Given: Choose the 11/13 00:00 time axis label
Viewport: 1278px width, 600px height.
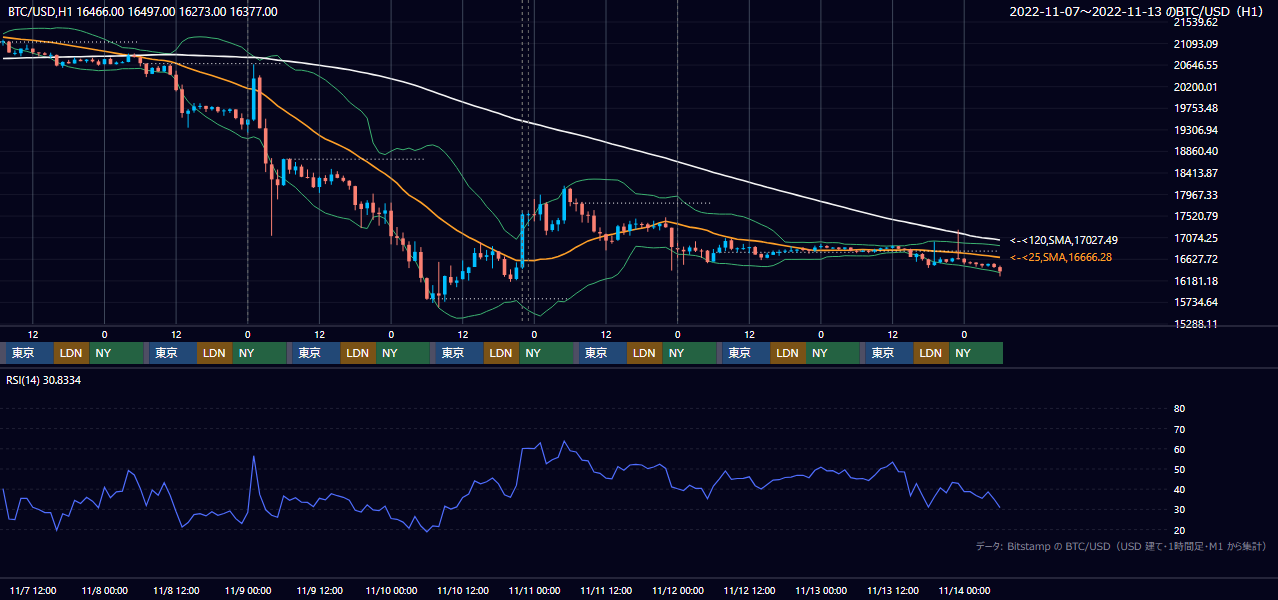Looking at the screenshot, I should [x=821, y=590].
